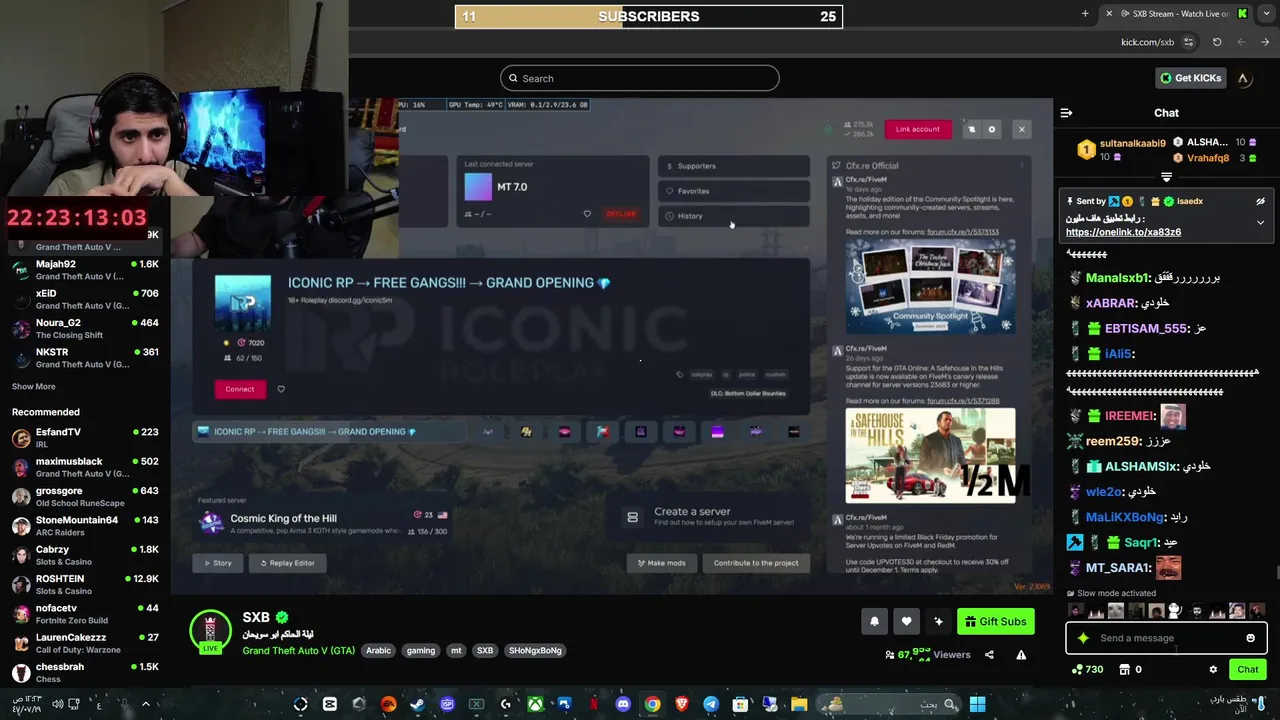Click the SXB streamer avatar
This screenshot has width=1280, height=720.
pyautogui.click(x=210, y=630)
